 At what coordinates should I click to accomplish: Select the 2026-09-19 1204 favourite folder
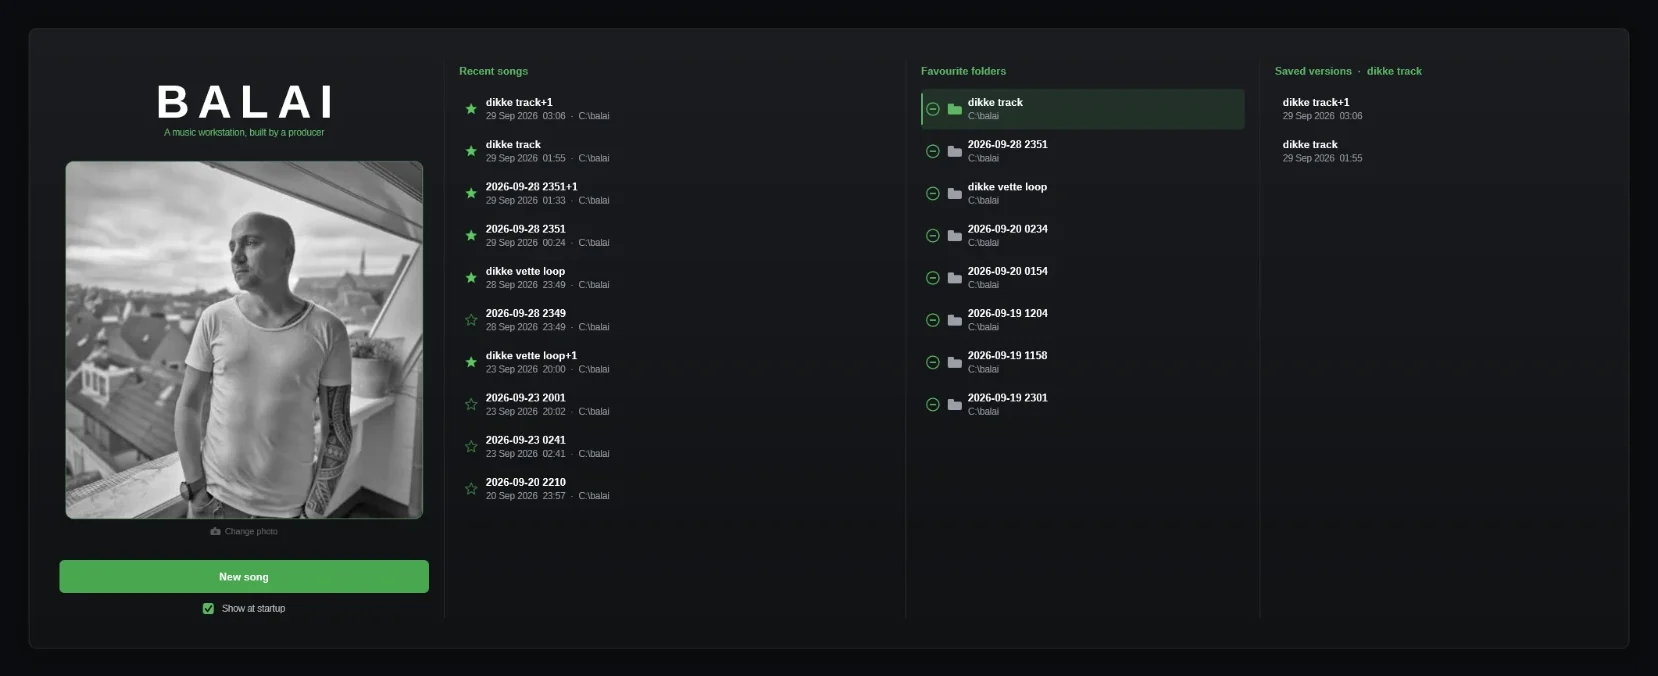click(x=1083, y=320)
